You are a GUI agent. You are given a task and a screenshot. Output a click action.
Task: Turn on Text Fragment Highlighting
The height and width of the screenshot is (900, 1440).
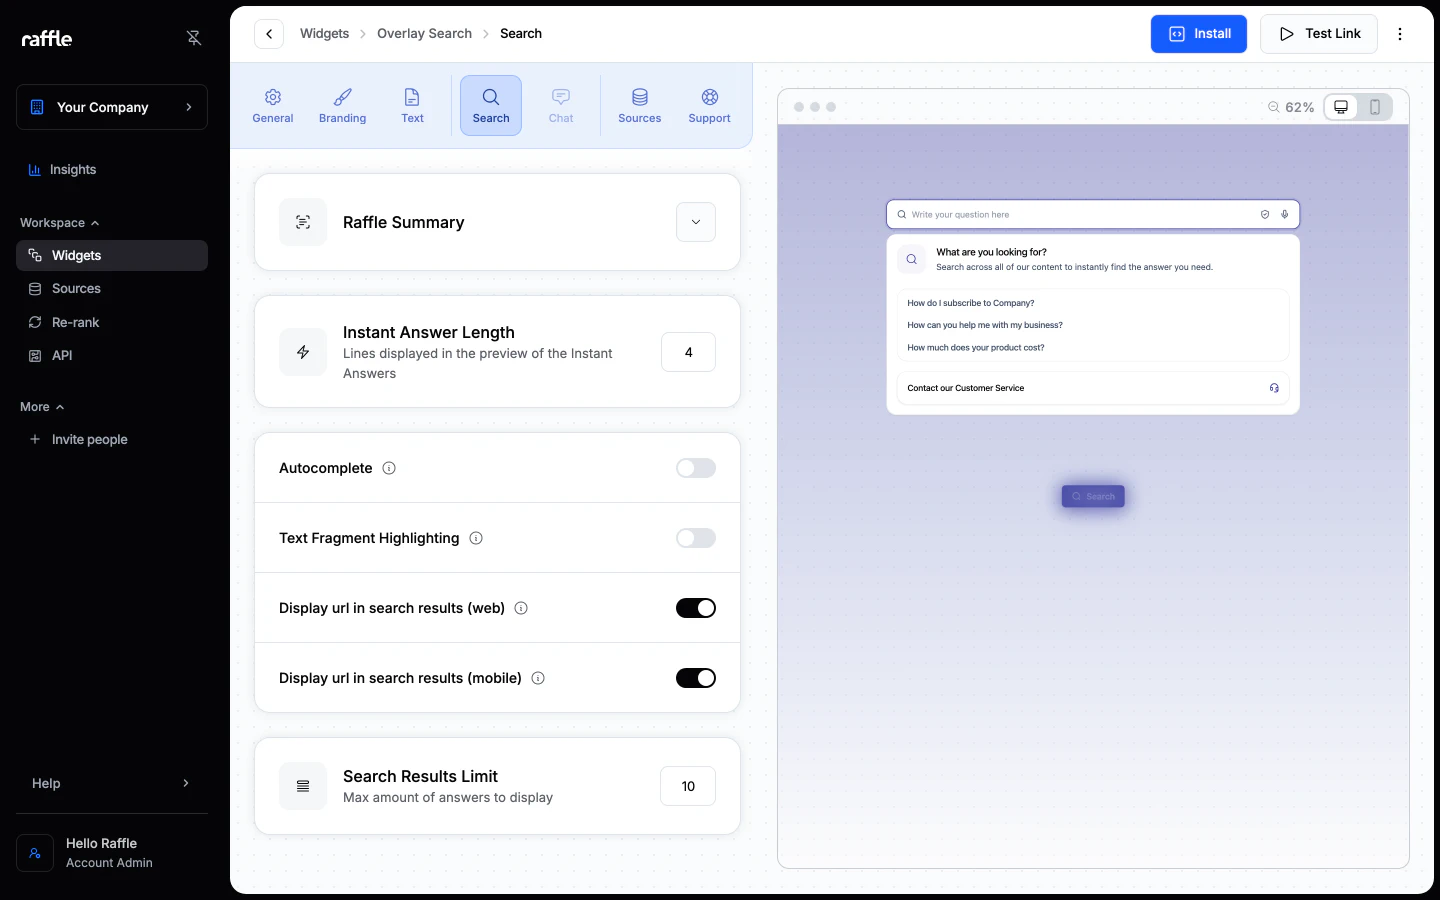(696, 538)
